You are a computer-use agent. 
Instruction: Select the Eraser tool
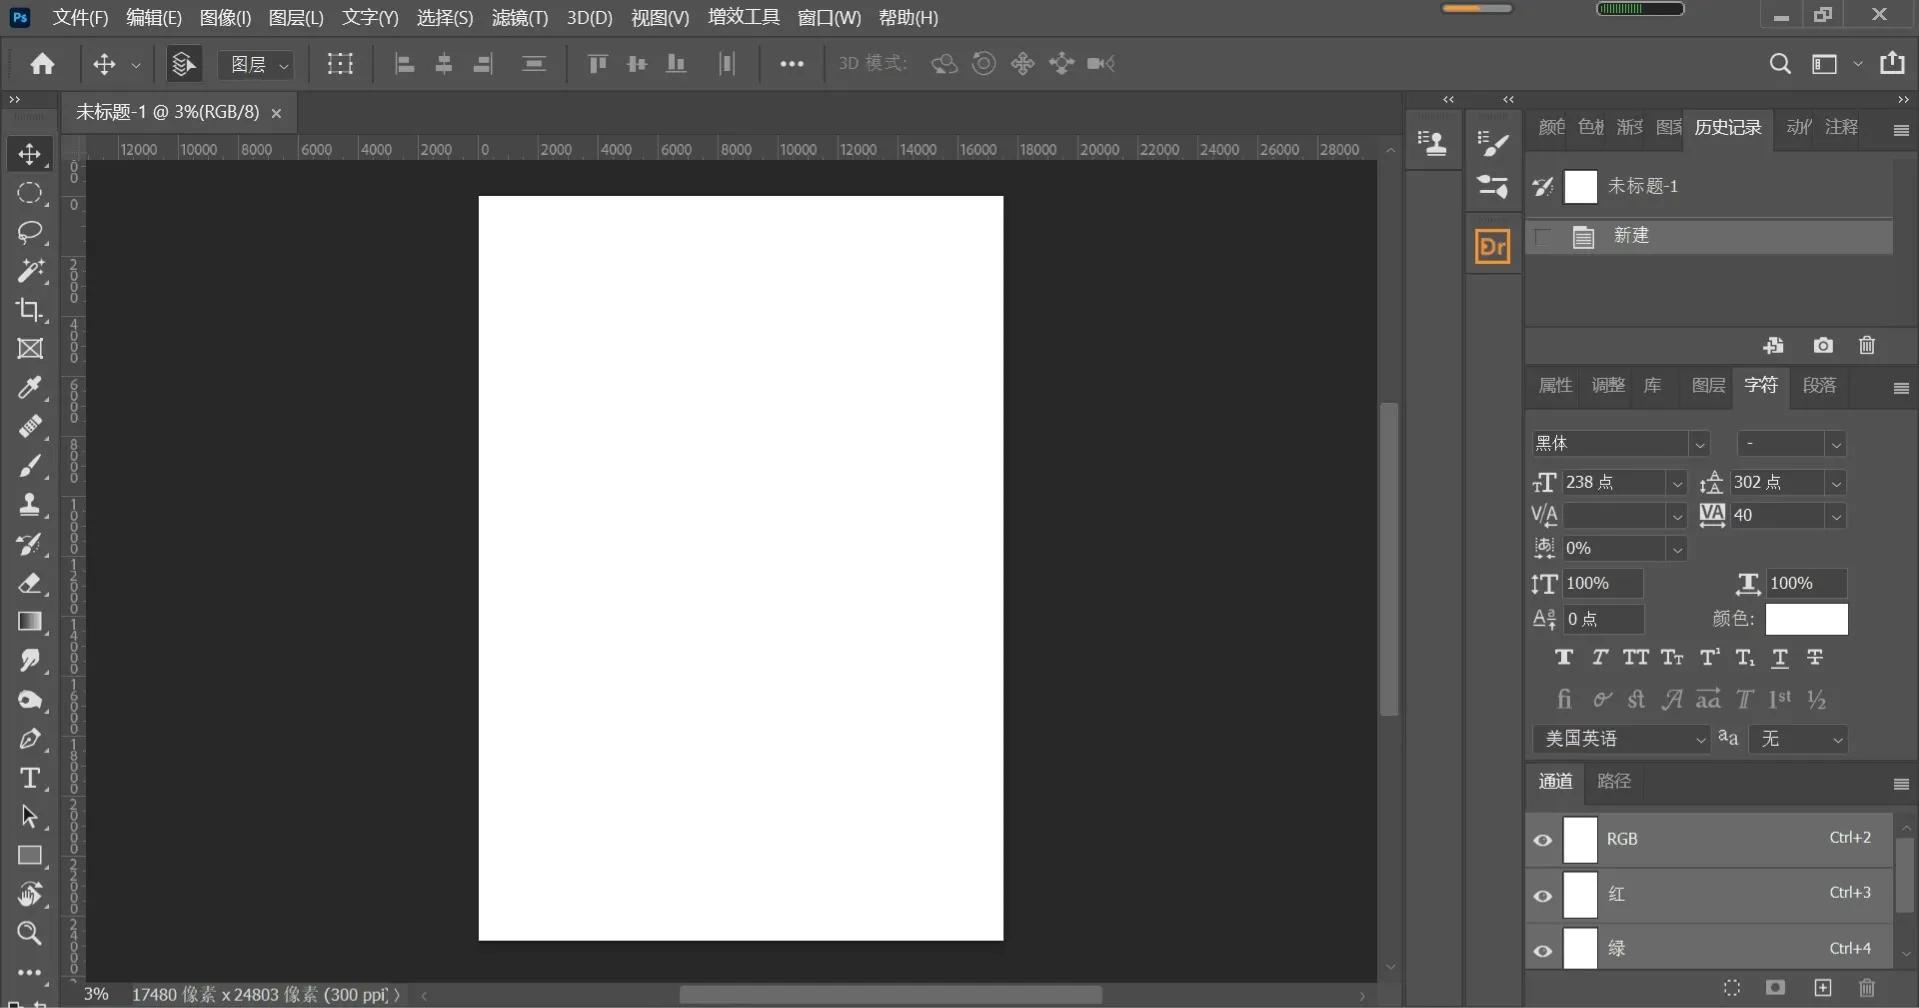pos(29,583)
